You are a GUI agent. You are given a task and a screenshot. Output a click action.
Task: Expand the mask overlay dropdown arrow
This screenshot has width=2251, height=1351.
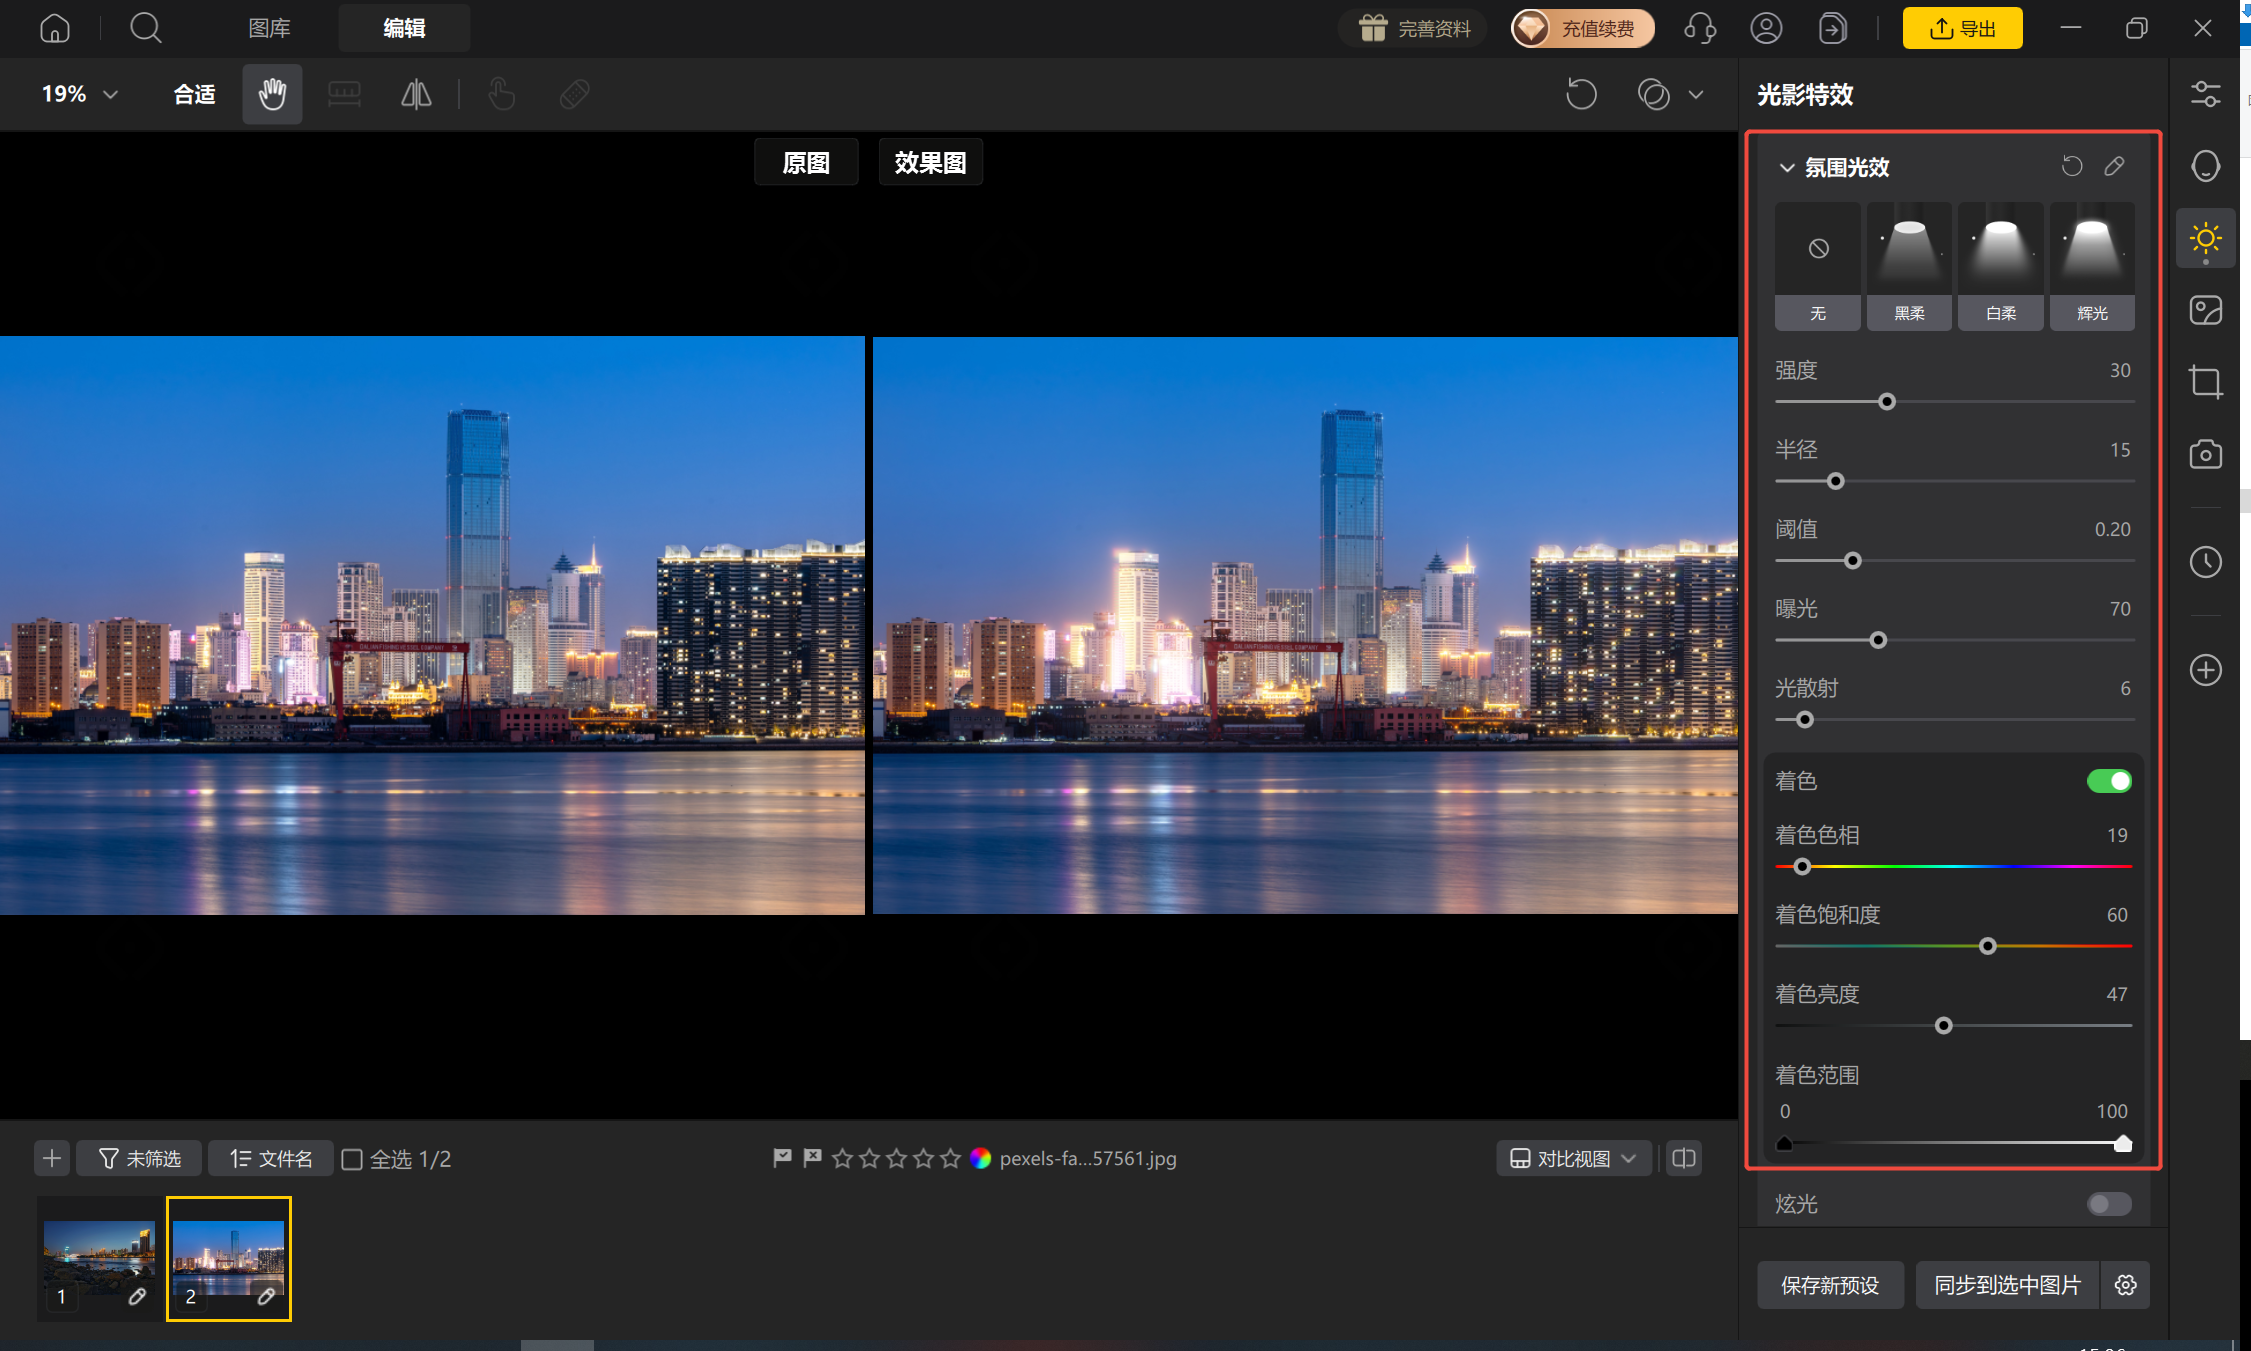pos(1696,94)
